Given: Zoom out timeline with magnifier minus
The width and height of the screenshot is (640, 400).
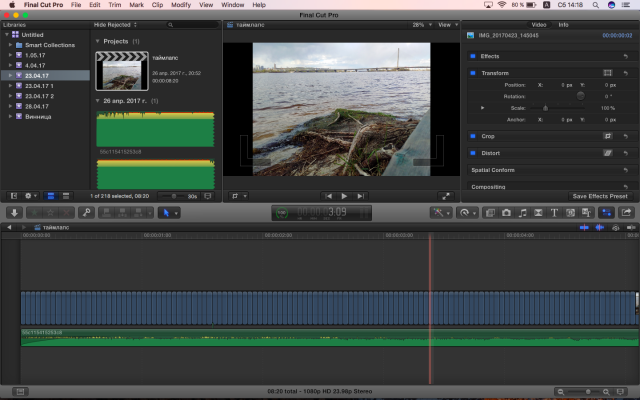Looking at the screenshot, I should pyautogui.click(x=561, y=392).
